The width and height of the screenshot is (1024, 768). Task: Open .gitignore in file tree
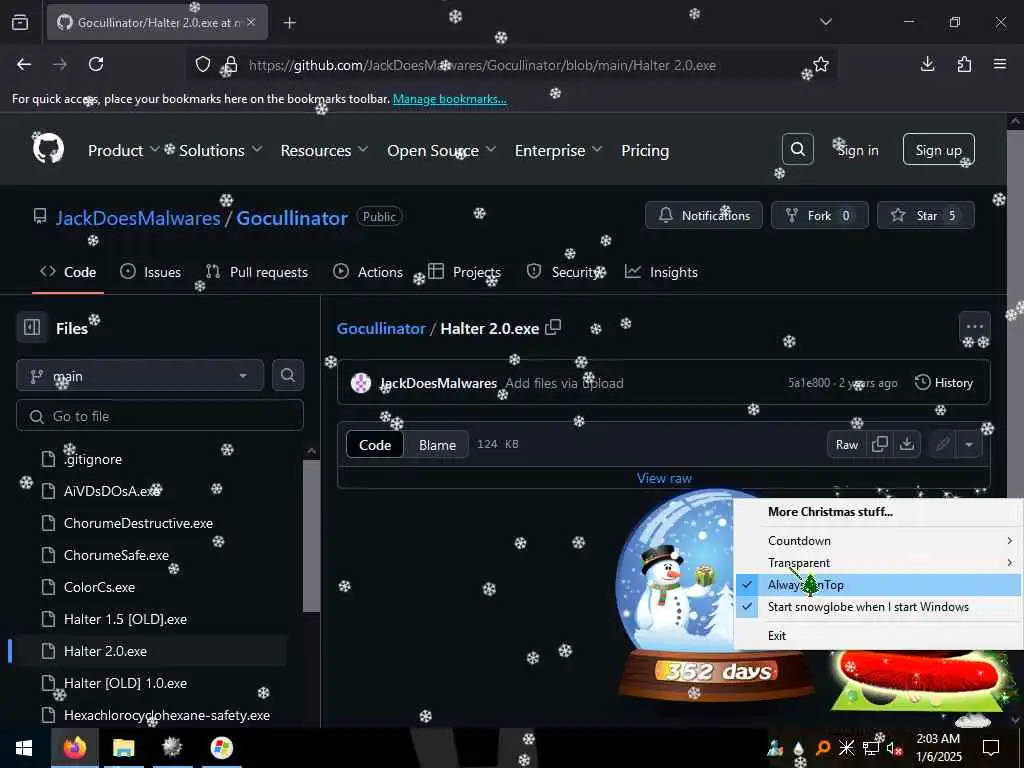point(93,459)
